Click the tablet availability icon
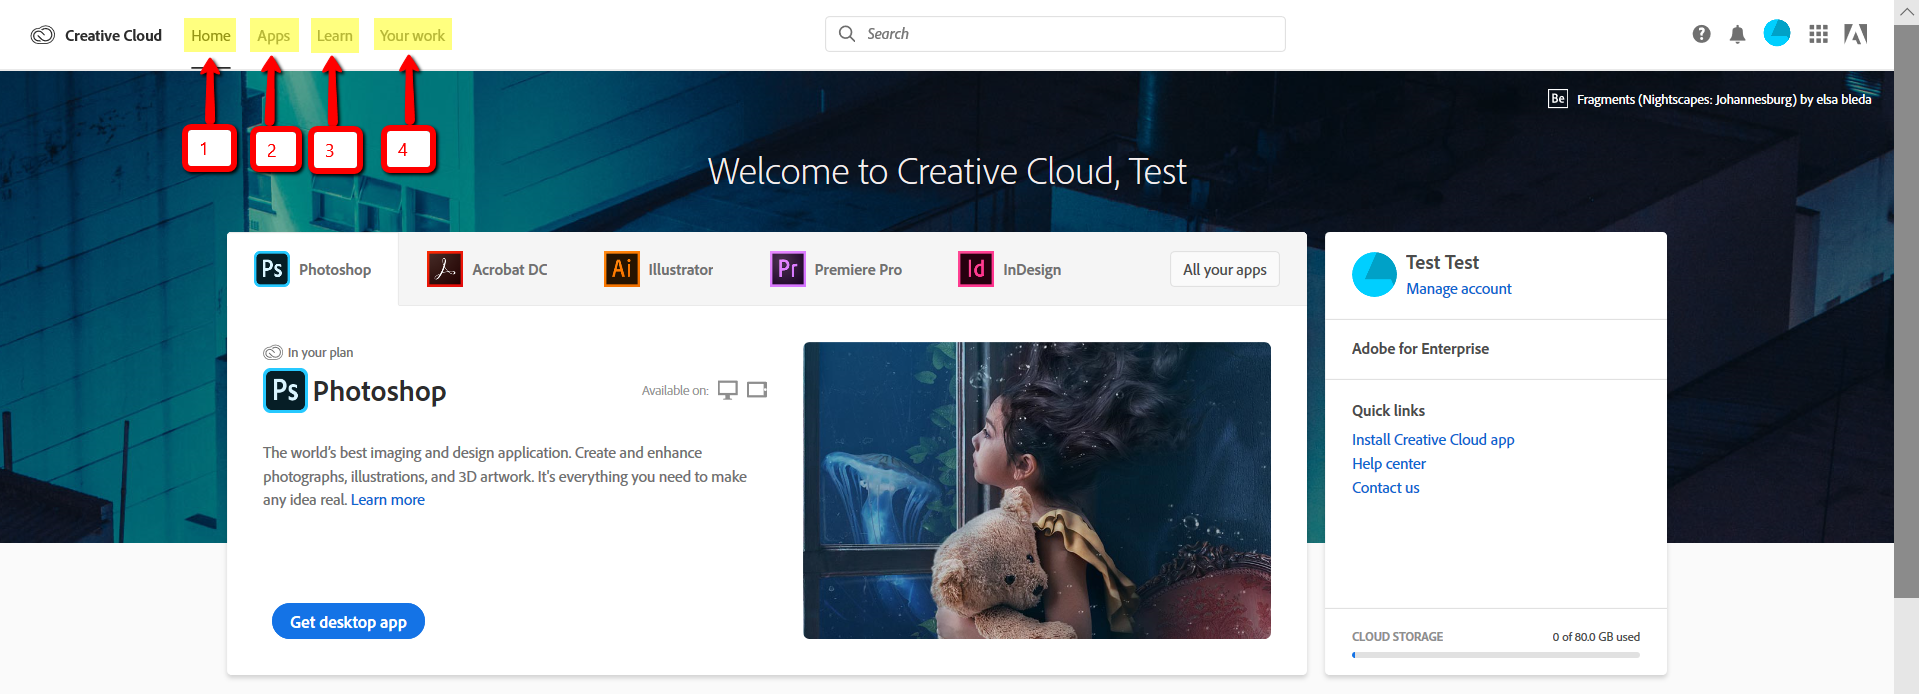Viewport: 1919px width, 694px height. coord(757,389)
